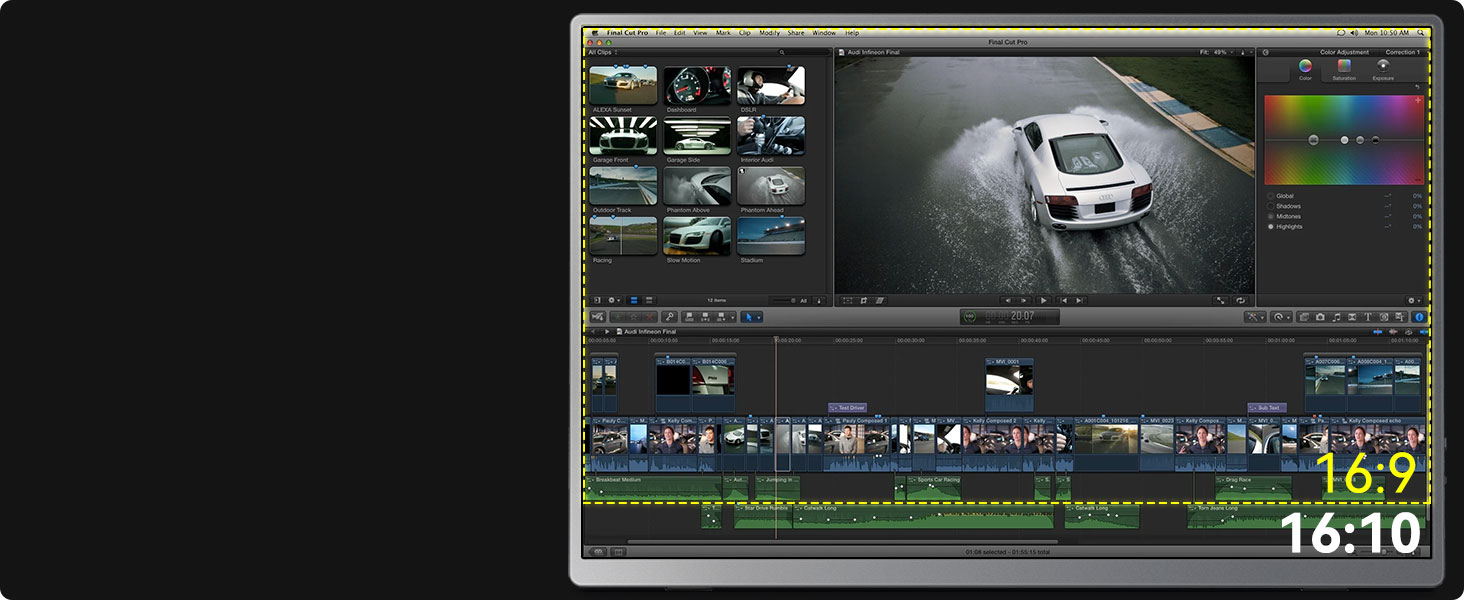Select the Shadows radio option
Viewport: 1464px width, 600px height.
1271,206
